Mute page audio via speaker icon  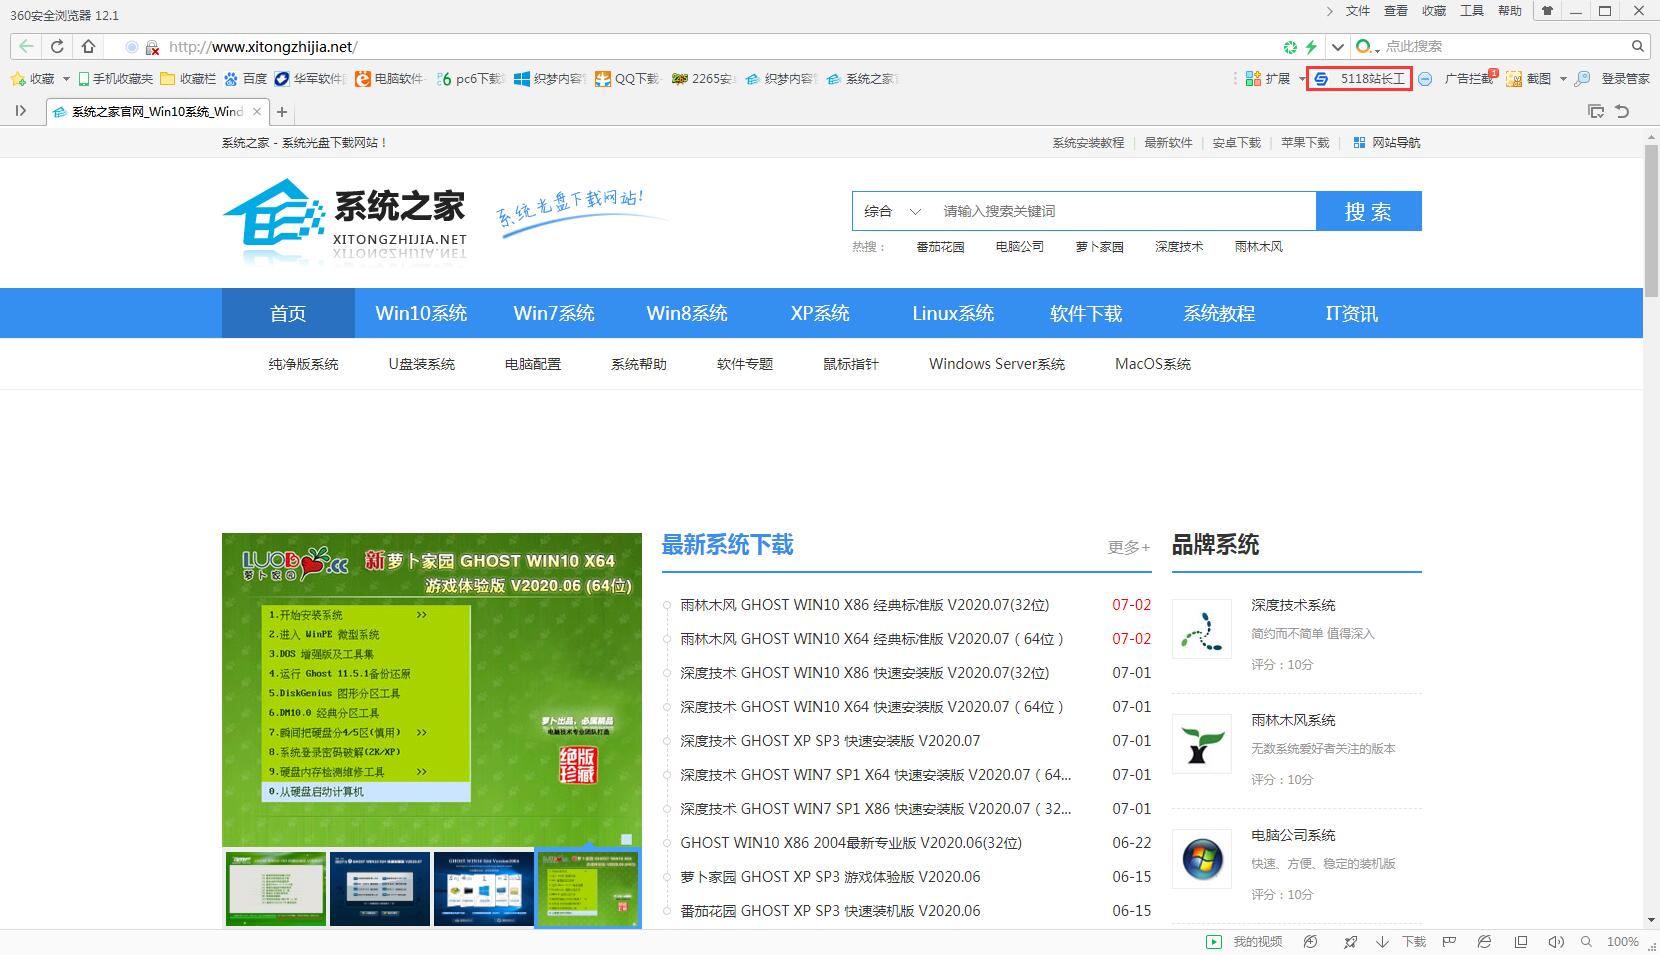tap(1557, 941)
